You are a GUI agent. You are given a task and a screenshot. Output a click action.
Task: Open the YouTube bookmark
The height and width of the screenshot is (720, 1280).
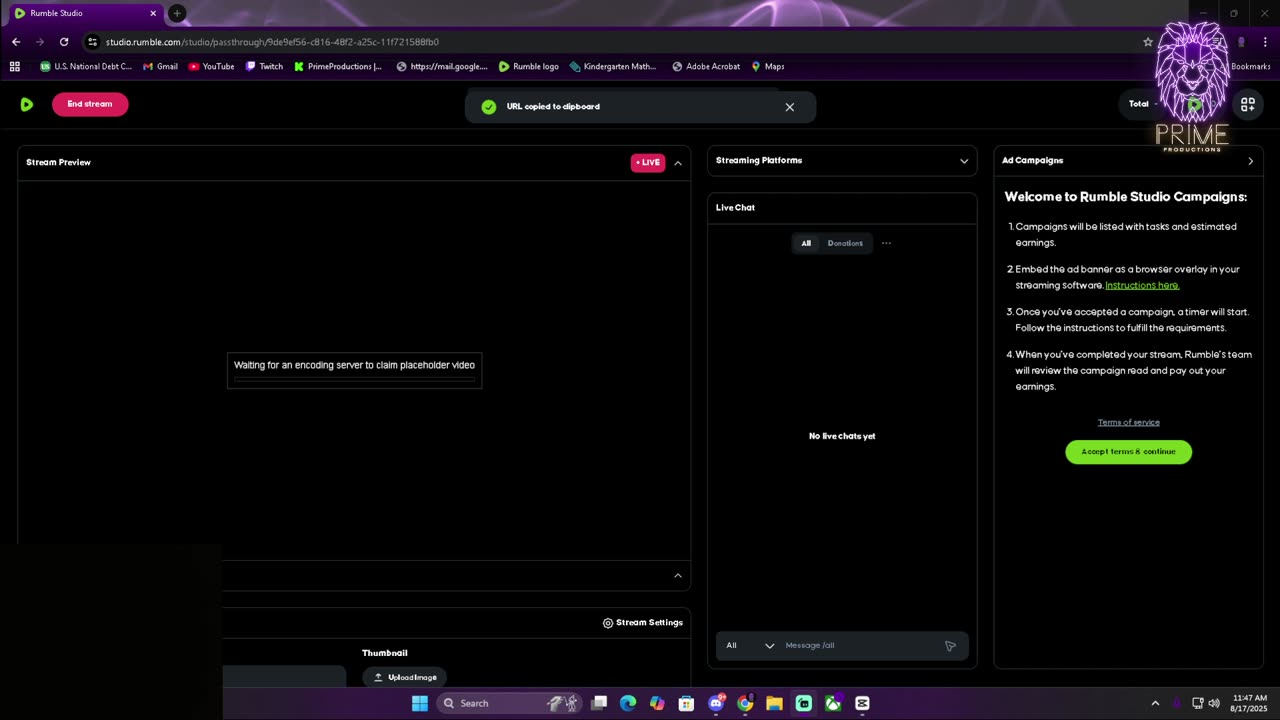211,67
